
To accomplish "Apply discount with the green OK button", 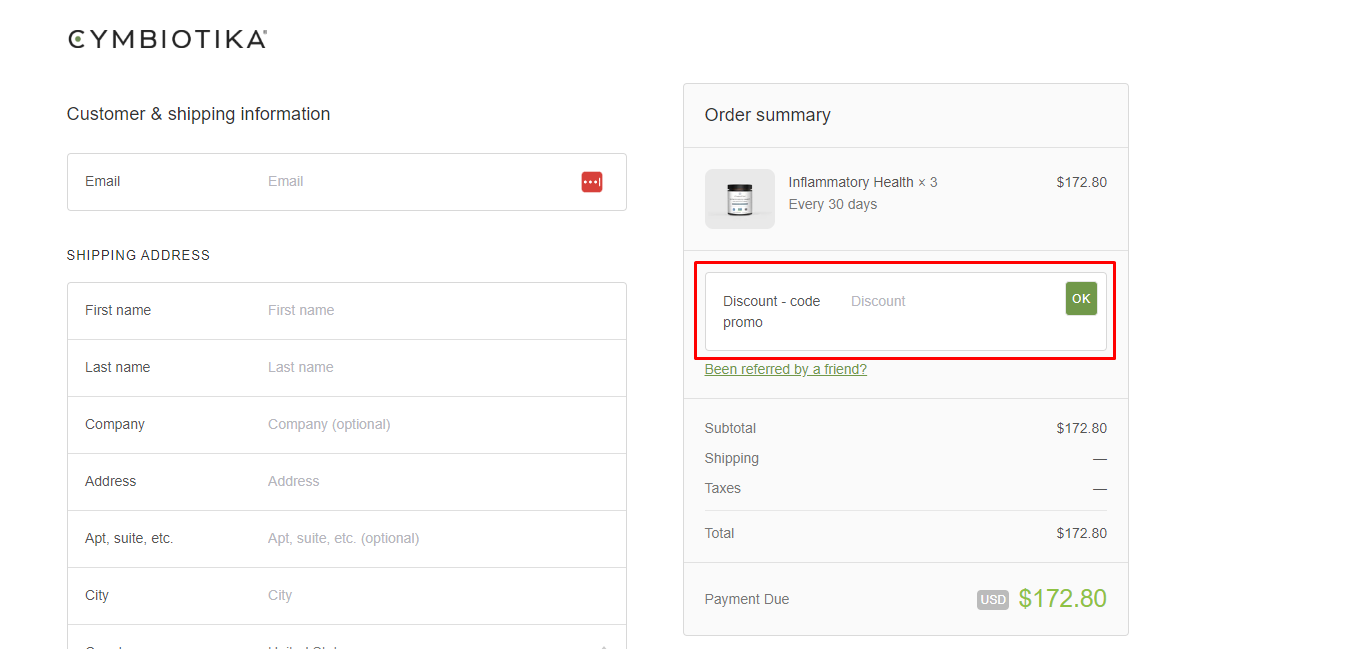I will click(x=1081, y=299).
